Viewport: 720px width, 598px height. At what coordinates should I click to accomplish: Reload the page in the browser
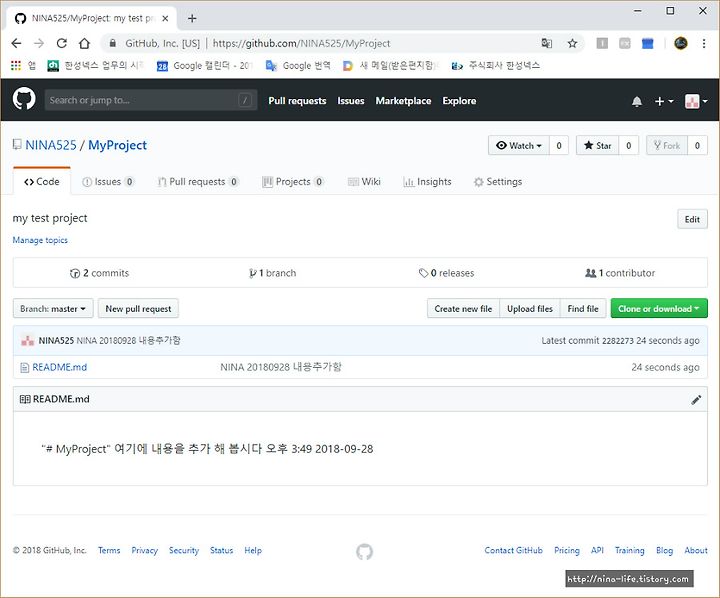pyautogui.click(x=62, y=43)
